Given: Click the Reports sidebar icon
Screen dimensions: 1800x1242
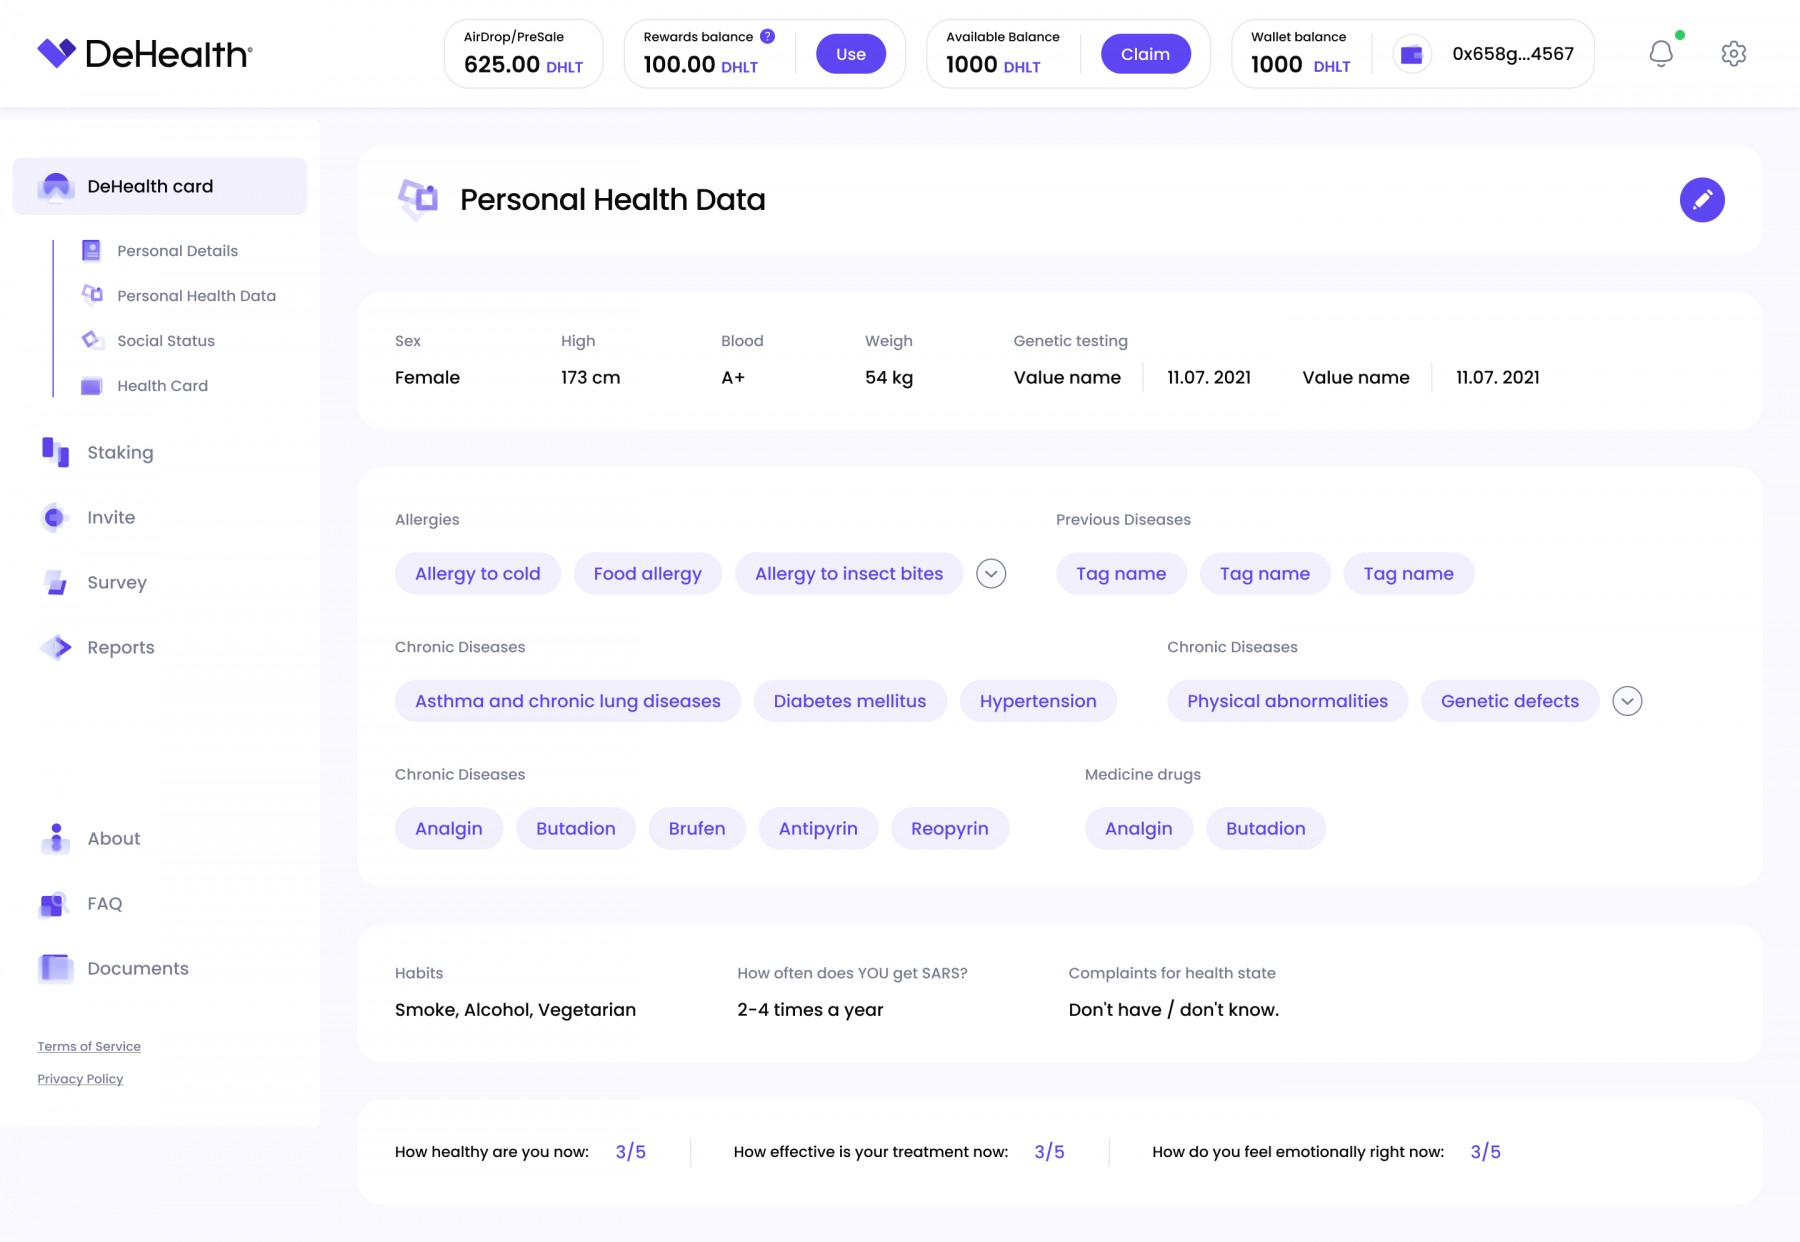Looking at the screenshot, I should click(x=56, y=647).
